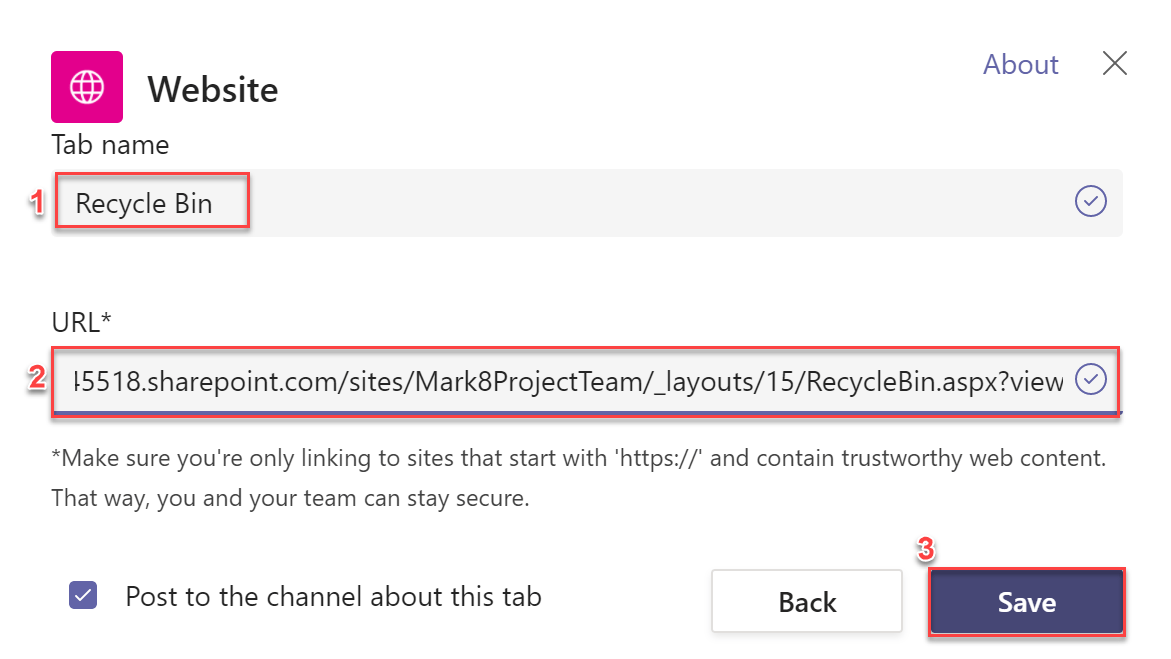
Task: Click the checkmark icon in the URL field
Action: [1090, 380]
